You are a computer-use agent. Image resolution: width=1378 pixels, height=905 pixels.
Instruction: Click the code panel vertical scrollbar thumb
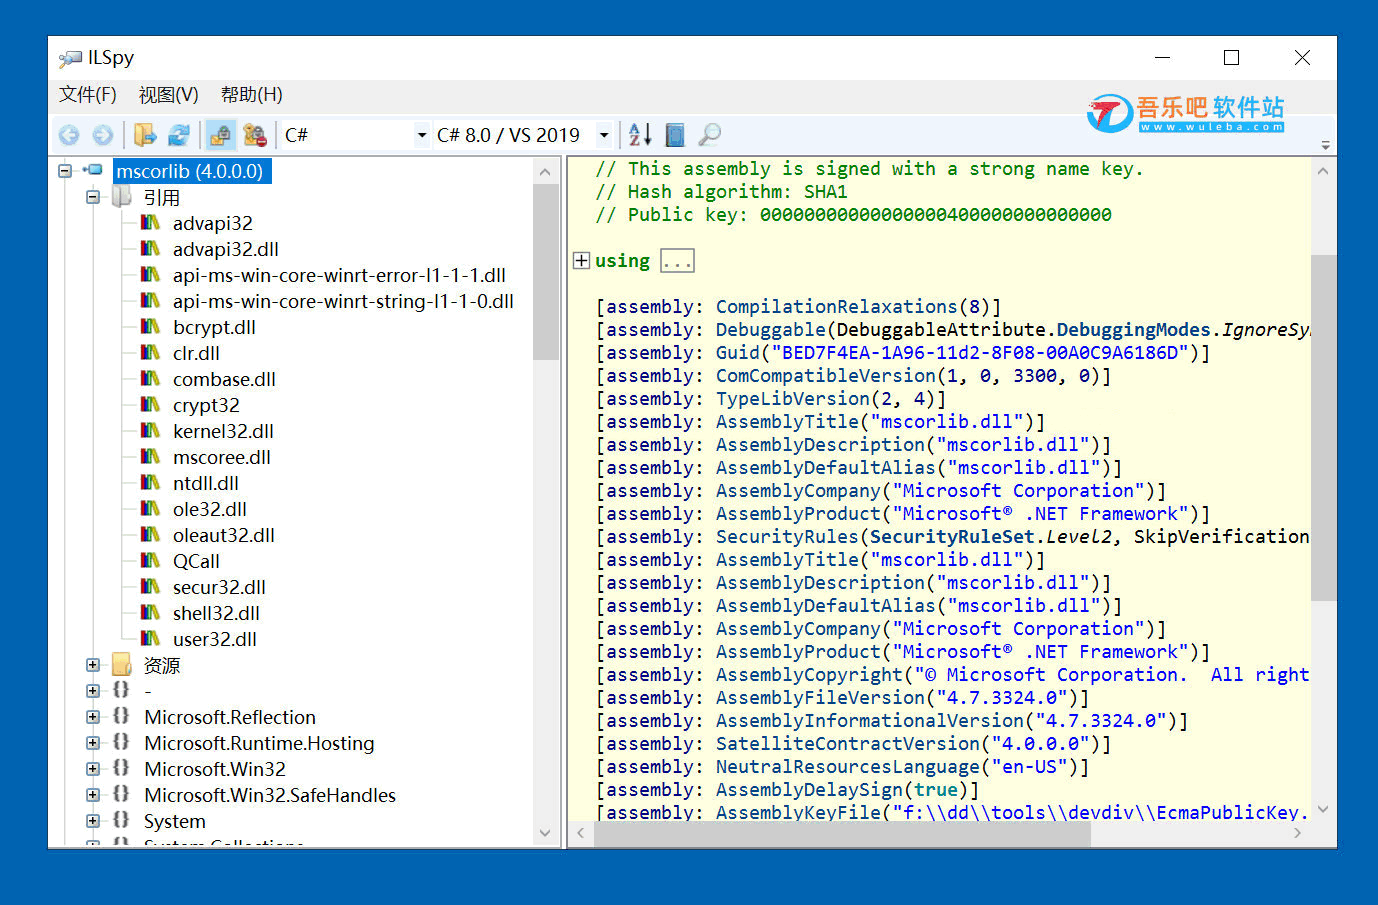tap(1323, 428)
